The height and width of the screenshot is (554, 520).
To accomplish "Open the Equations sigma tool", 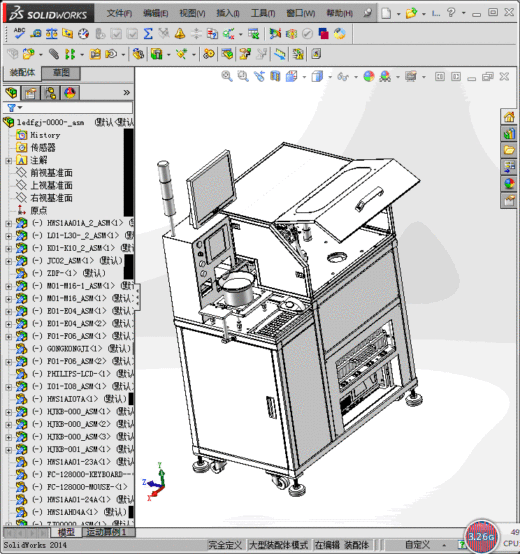I will coord(148,34).
